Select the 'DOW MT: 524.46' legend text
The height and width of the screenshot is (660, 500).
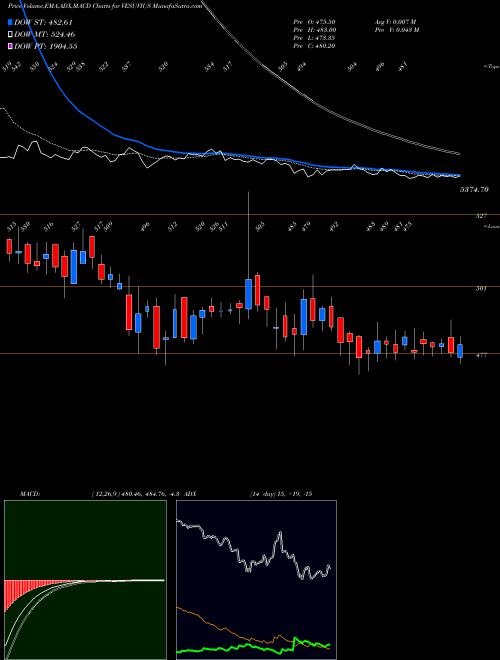tap(45, 35)
